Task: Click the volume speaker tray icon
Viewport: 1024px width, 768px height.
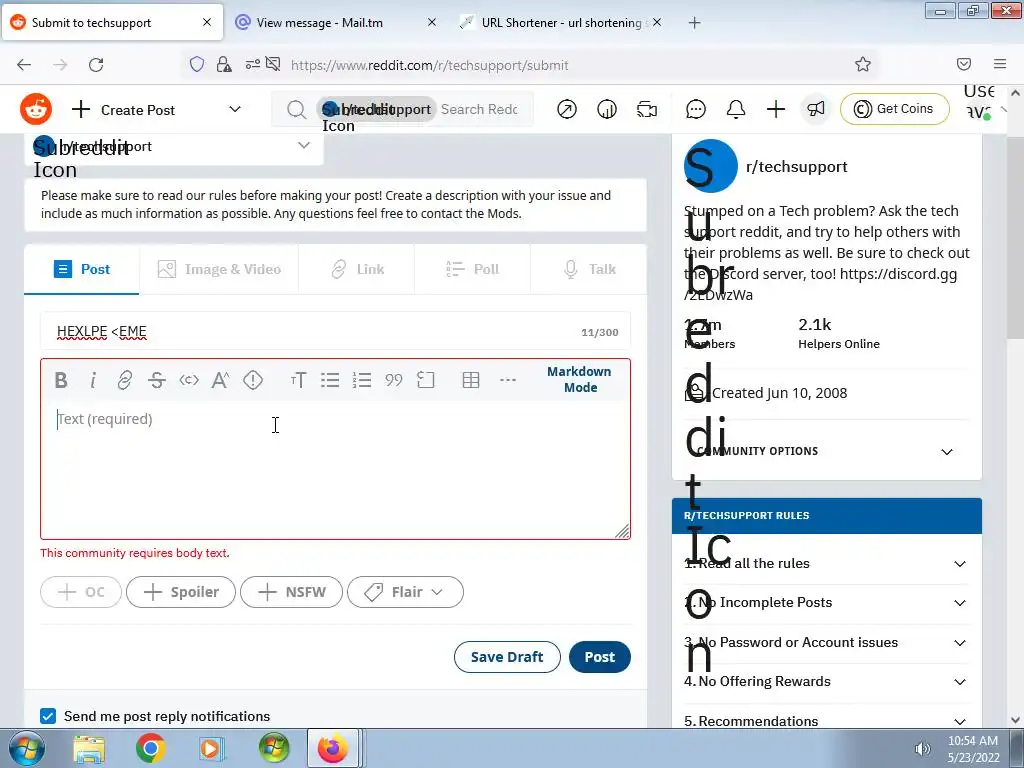Action: tap(922, 749)
